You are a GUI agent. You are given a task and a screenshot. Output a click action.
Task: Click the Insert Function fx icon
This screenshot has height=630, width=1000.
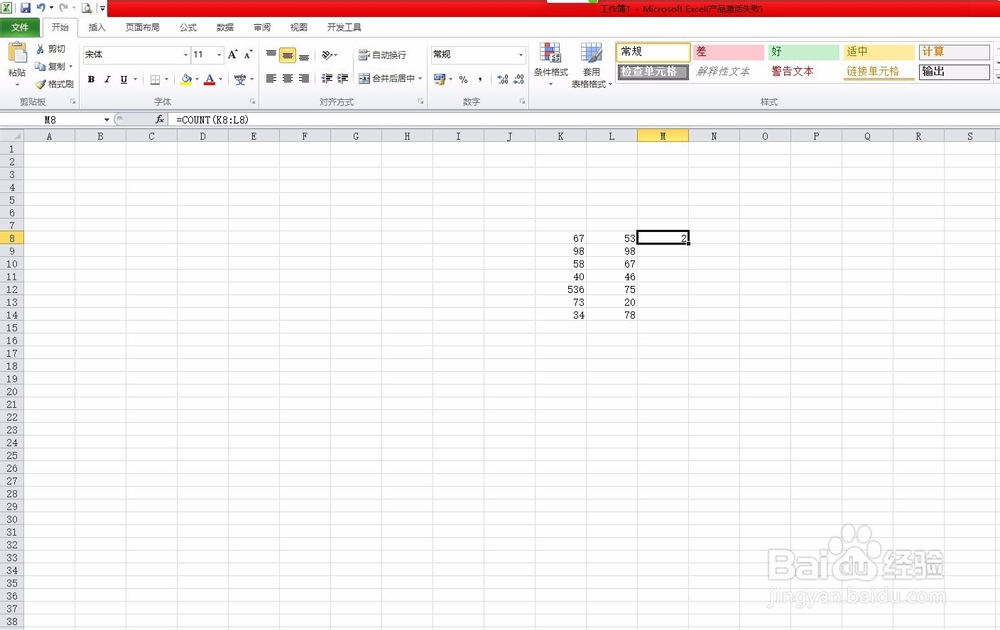pos(160,119)
